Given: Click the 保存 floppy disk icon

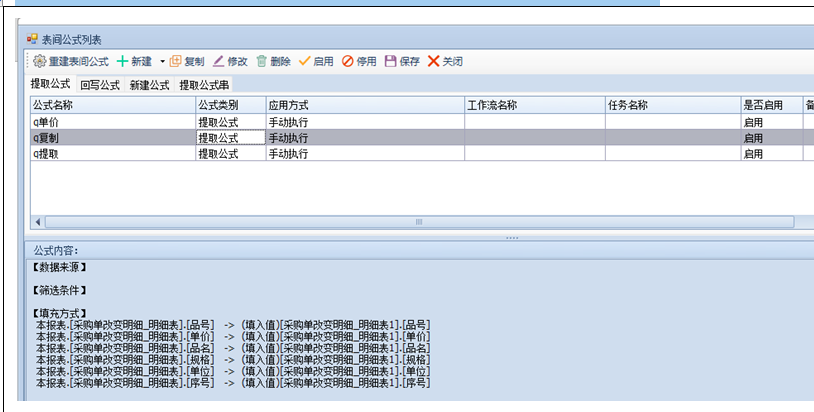Looking at the screenshot, I should tap(391, 61).
